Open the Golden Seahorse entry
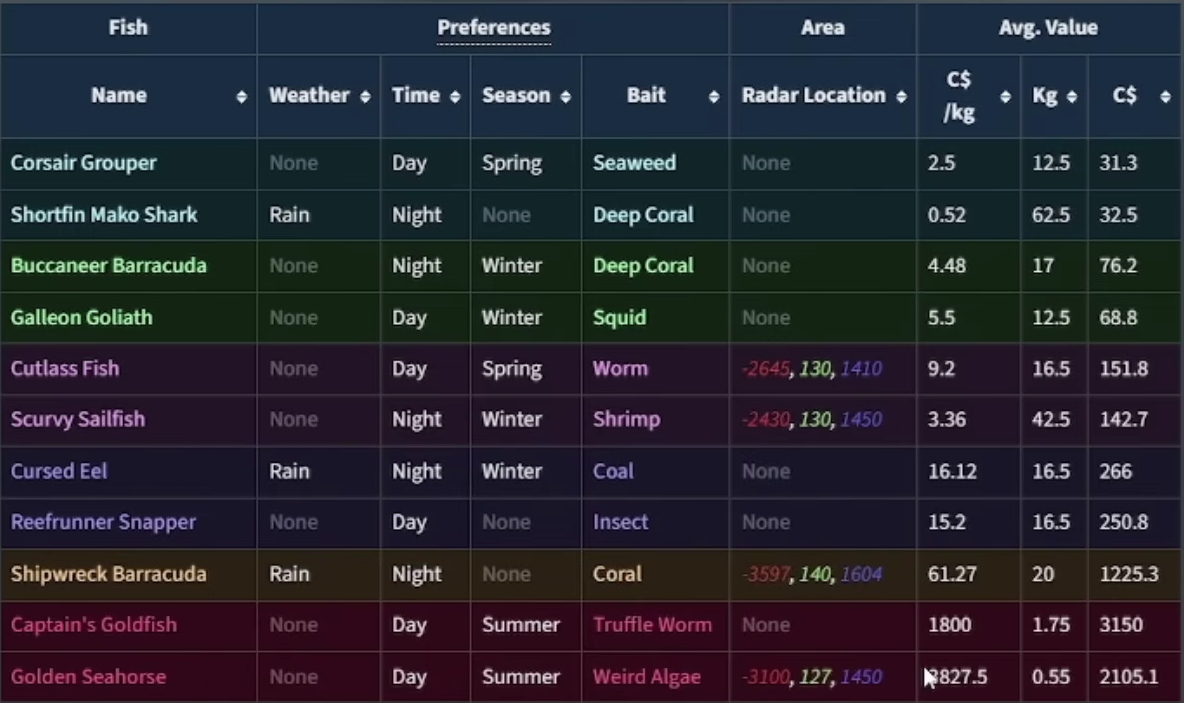Image resolution: width=1184 pixels, height=703 pixels. 88,677
